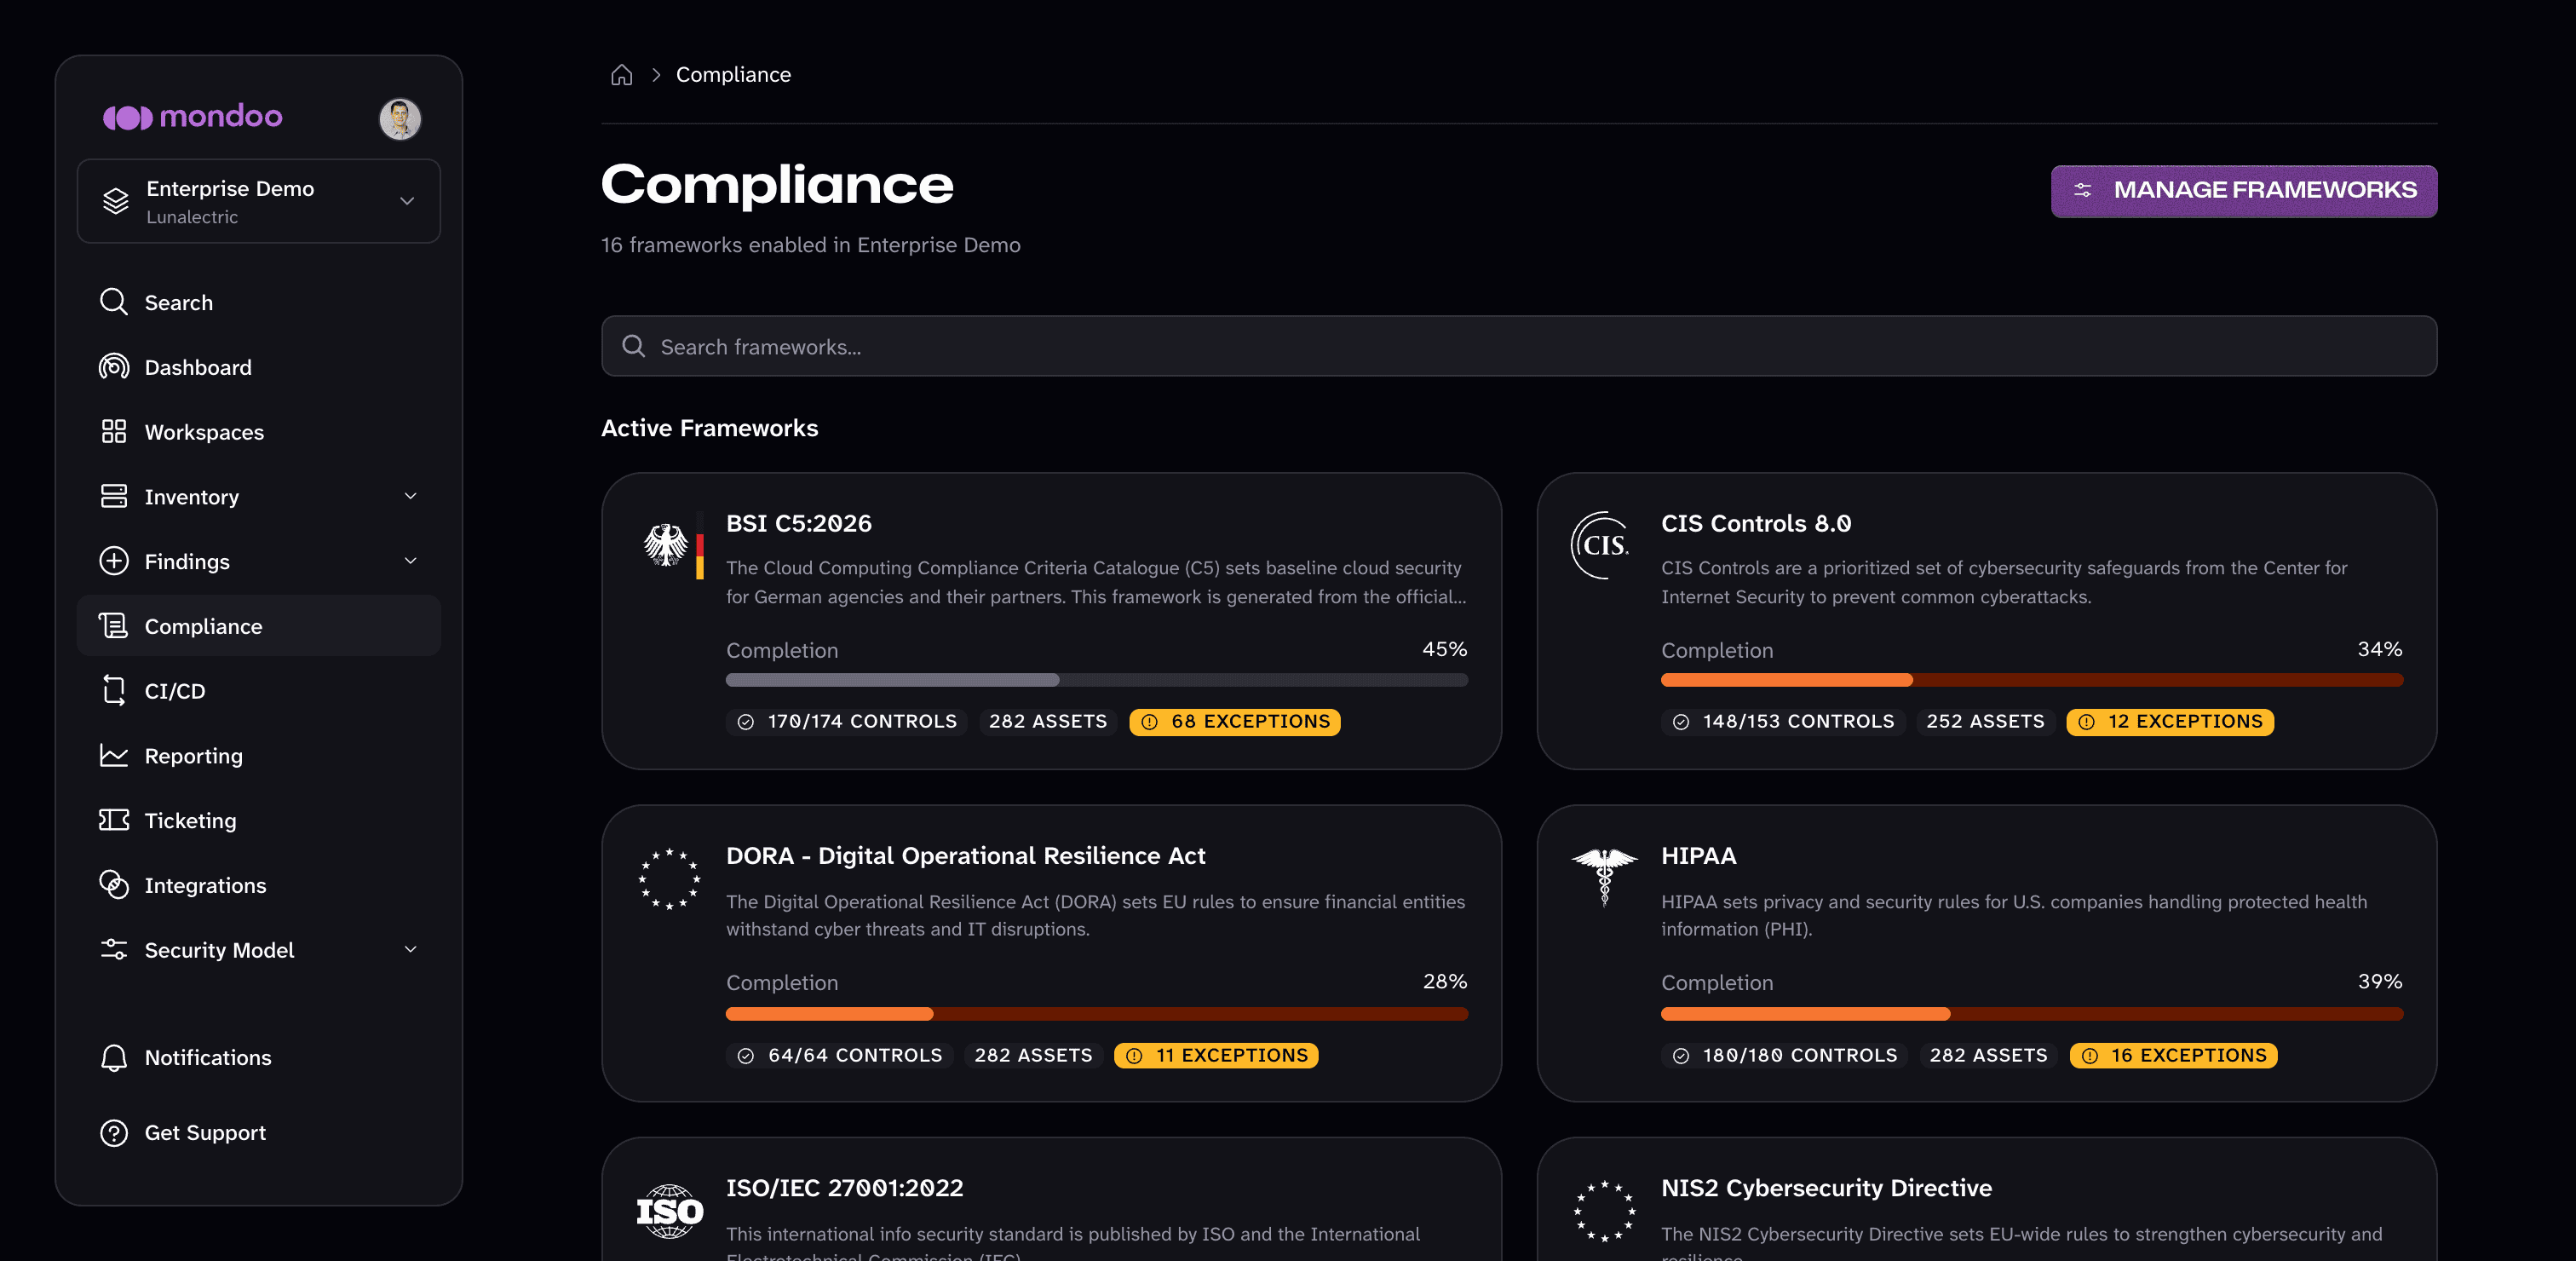The width and height of the screenshot is (2576, 1261).
Task: Open the Integrations menu item
Action: (x=259, y=885)
